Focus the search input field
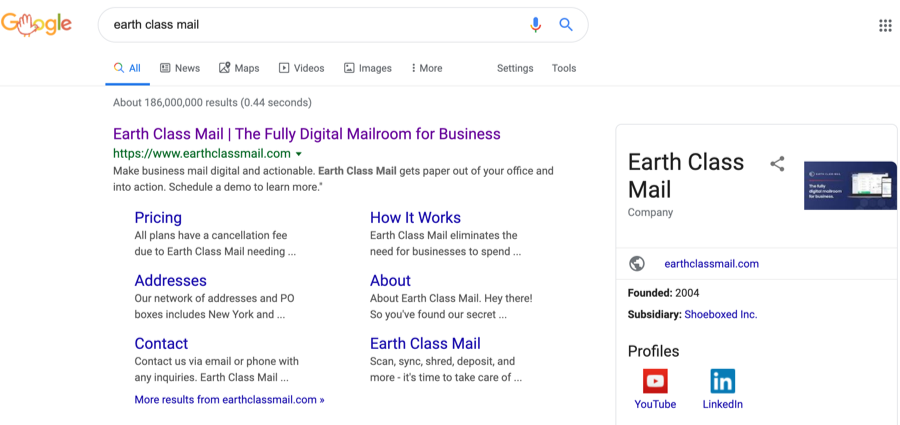Viewport: 900px width, 425px height. (310, 25)
